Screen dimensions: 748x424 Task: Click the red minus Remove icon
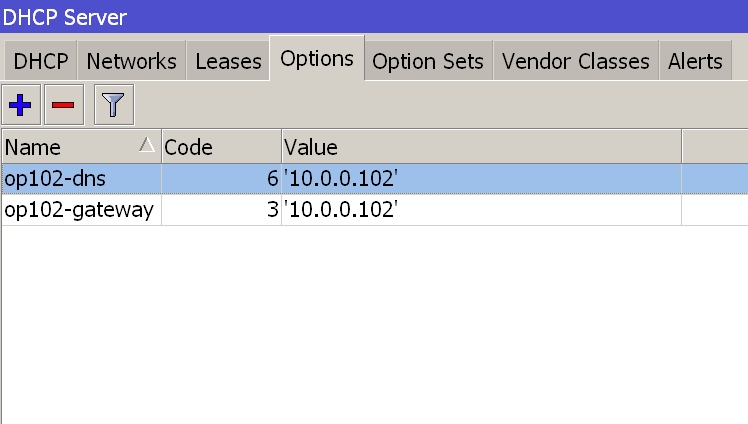click(63, 105)
